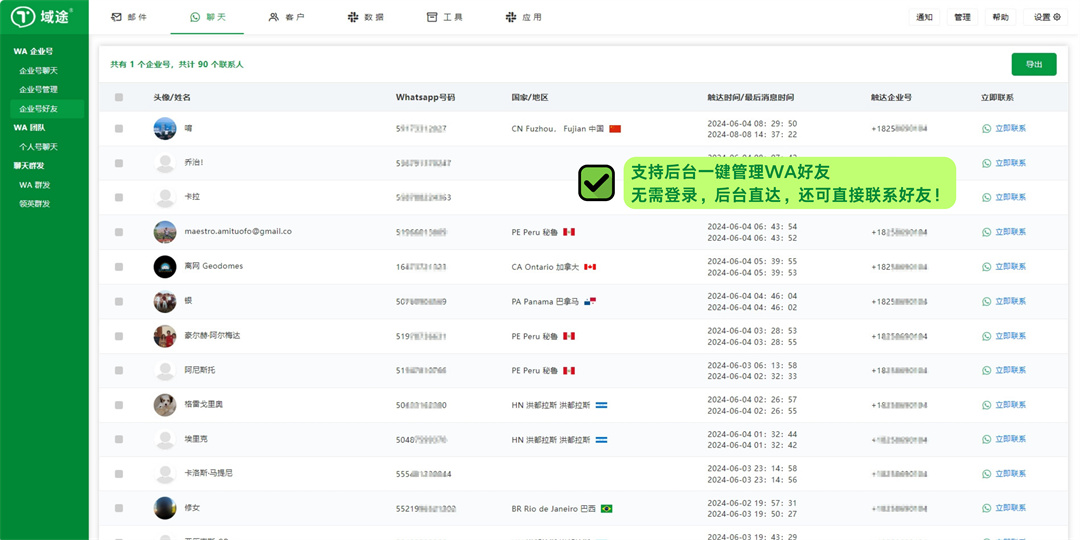Image resolution: width=1080 pixels, height=540 pixels.
Task: Open the 客户 customers tab
Action: click(286, 17)
